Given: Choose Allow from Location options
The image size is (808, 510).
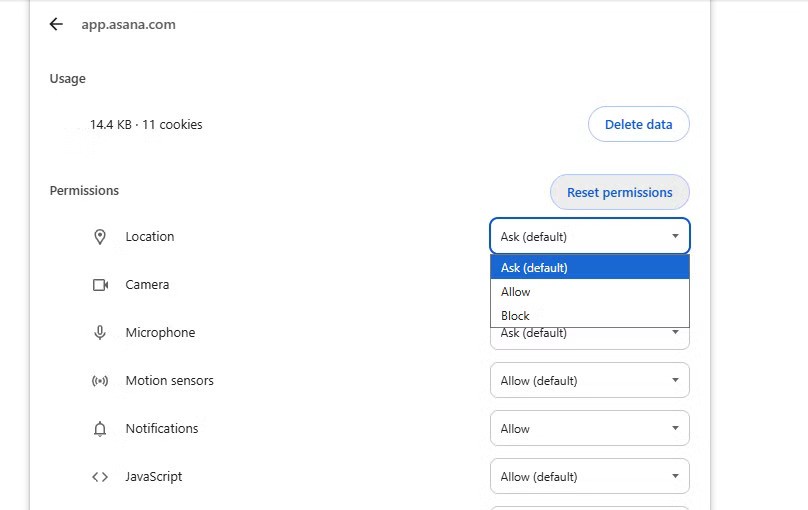Looking at the screenshot, I should (x=589, y=292).
